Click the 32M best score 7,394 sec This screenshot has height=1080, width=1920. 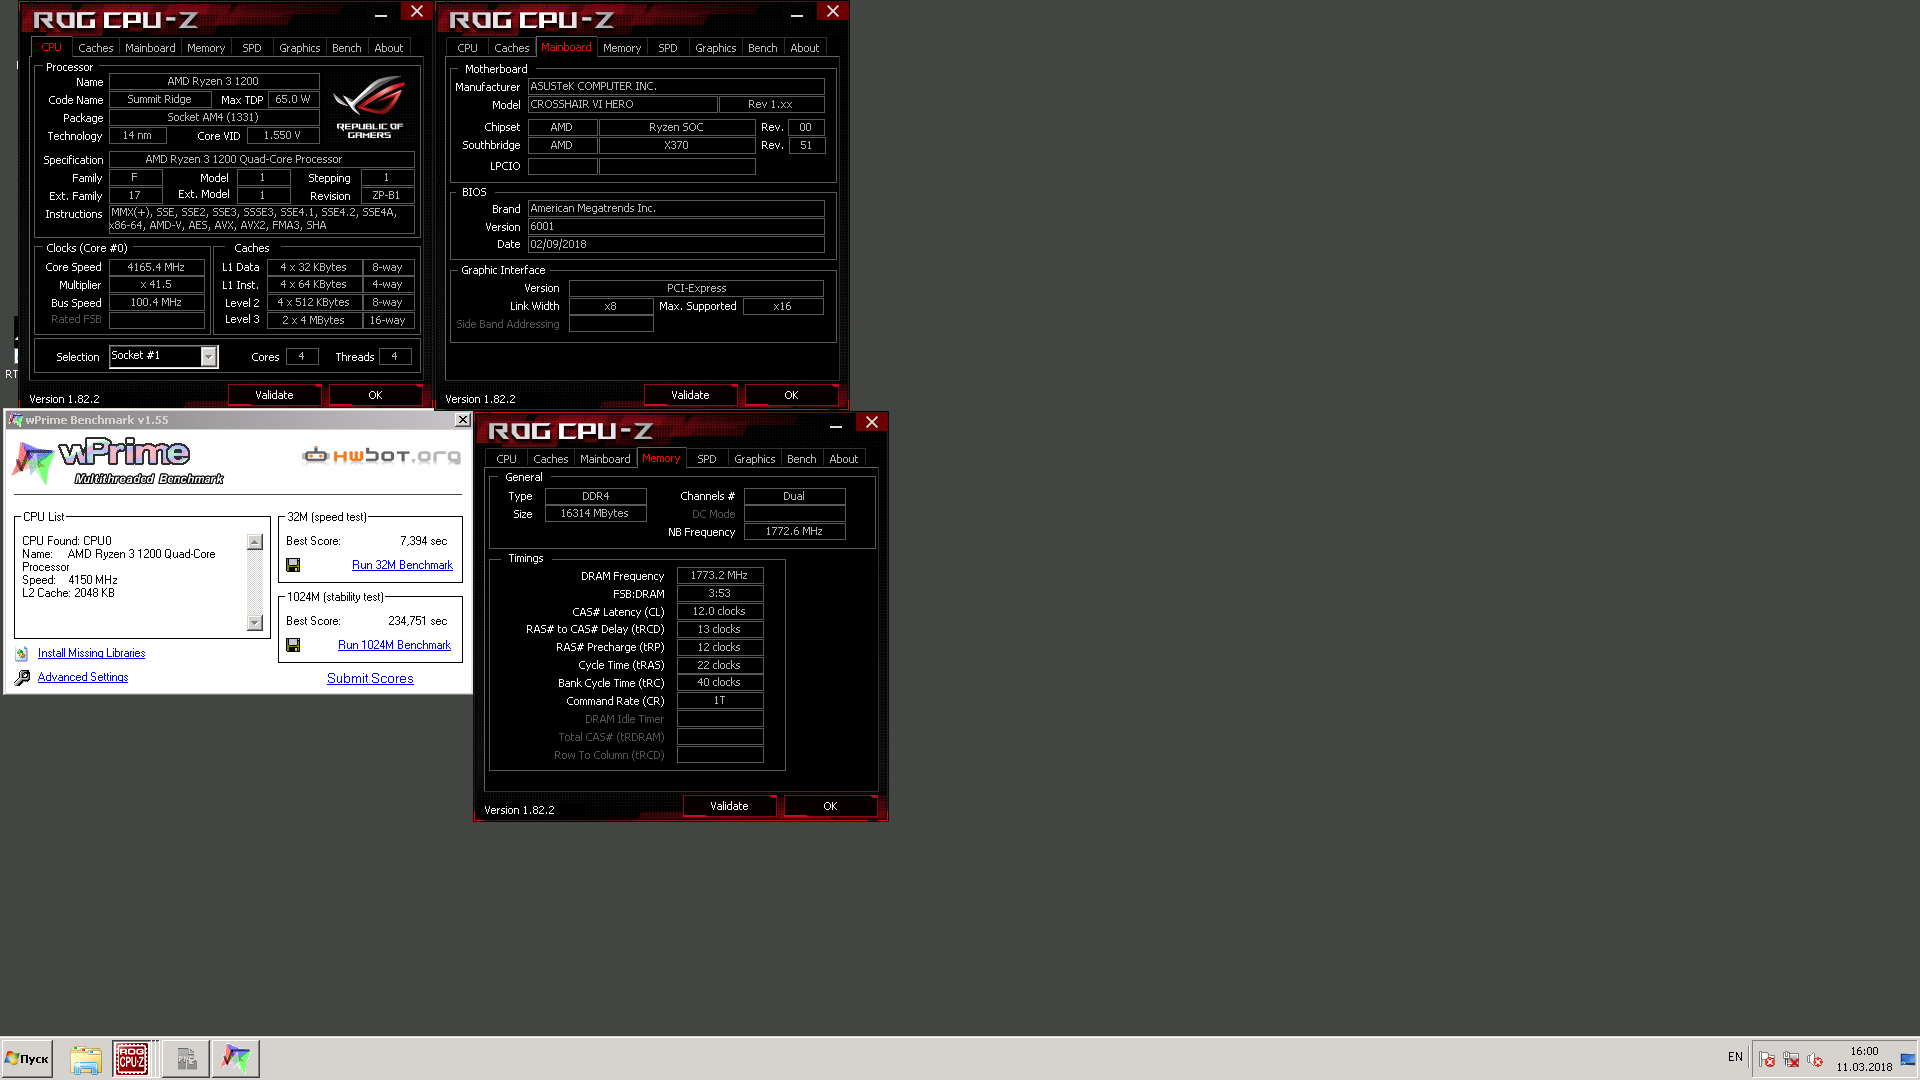pyautogui.click(x=424, y=541)
